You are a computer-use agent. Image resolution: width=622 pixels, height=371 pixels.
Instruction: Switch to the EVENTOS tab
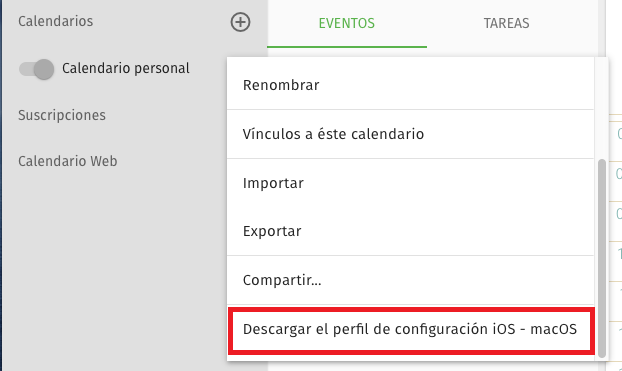(347, 23)
